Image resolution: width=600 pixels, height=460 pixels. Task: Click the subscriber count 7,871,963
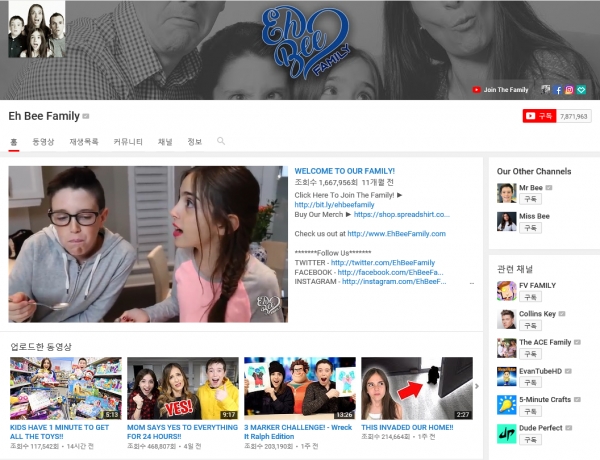(x=574, y=116)
